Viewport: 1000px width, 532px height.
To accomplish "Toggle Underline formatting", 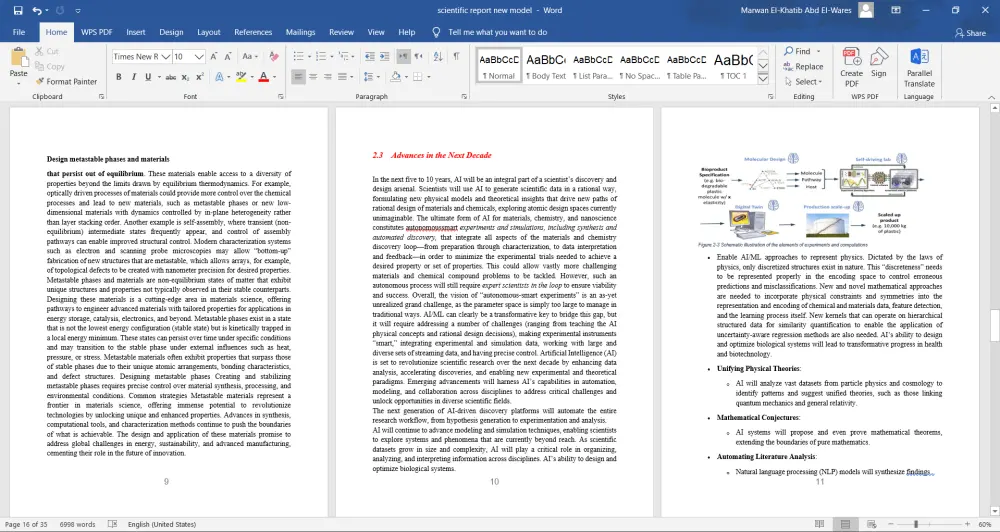I will pos(148,77).
